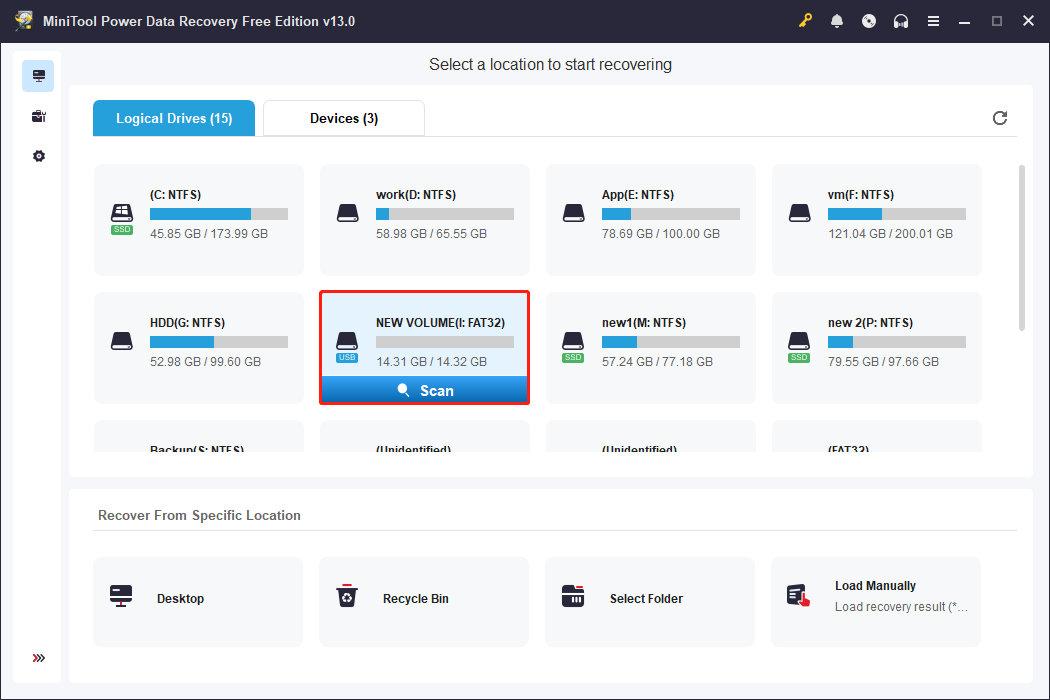Click the new1(M:) SSD drive icon
1050x700 pixels.
click(573, 347)
